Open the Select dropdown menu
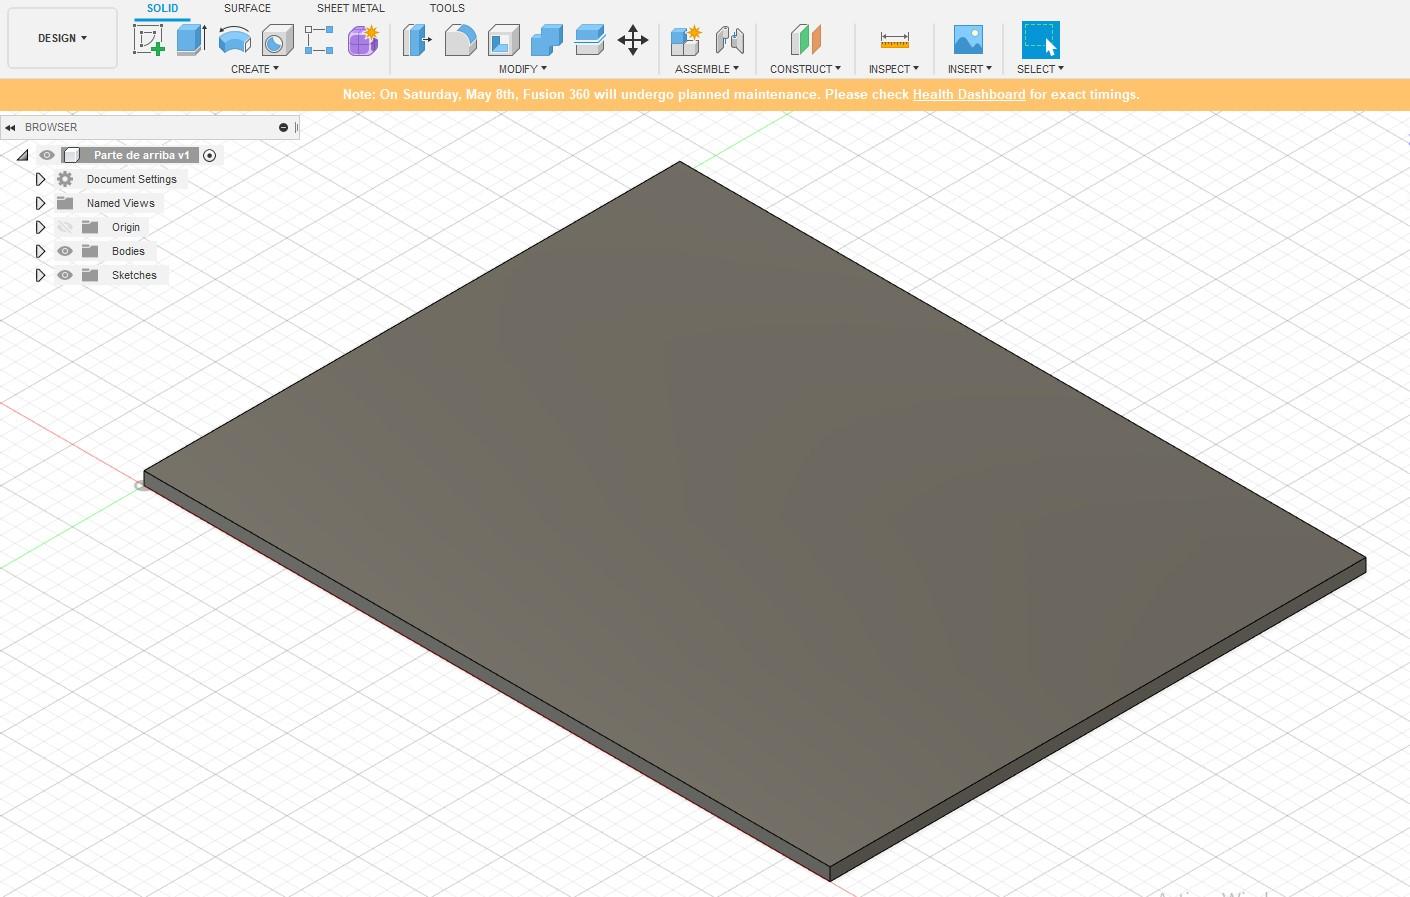Viewport: 1410px width, 897px height. (x=1040, y=69)
